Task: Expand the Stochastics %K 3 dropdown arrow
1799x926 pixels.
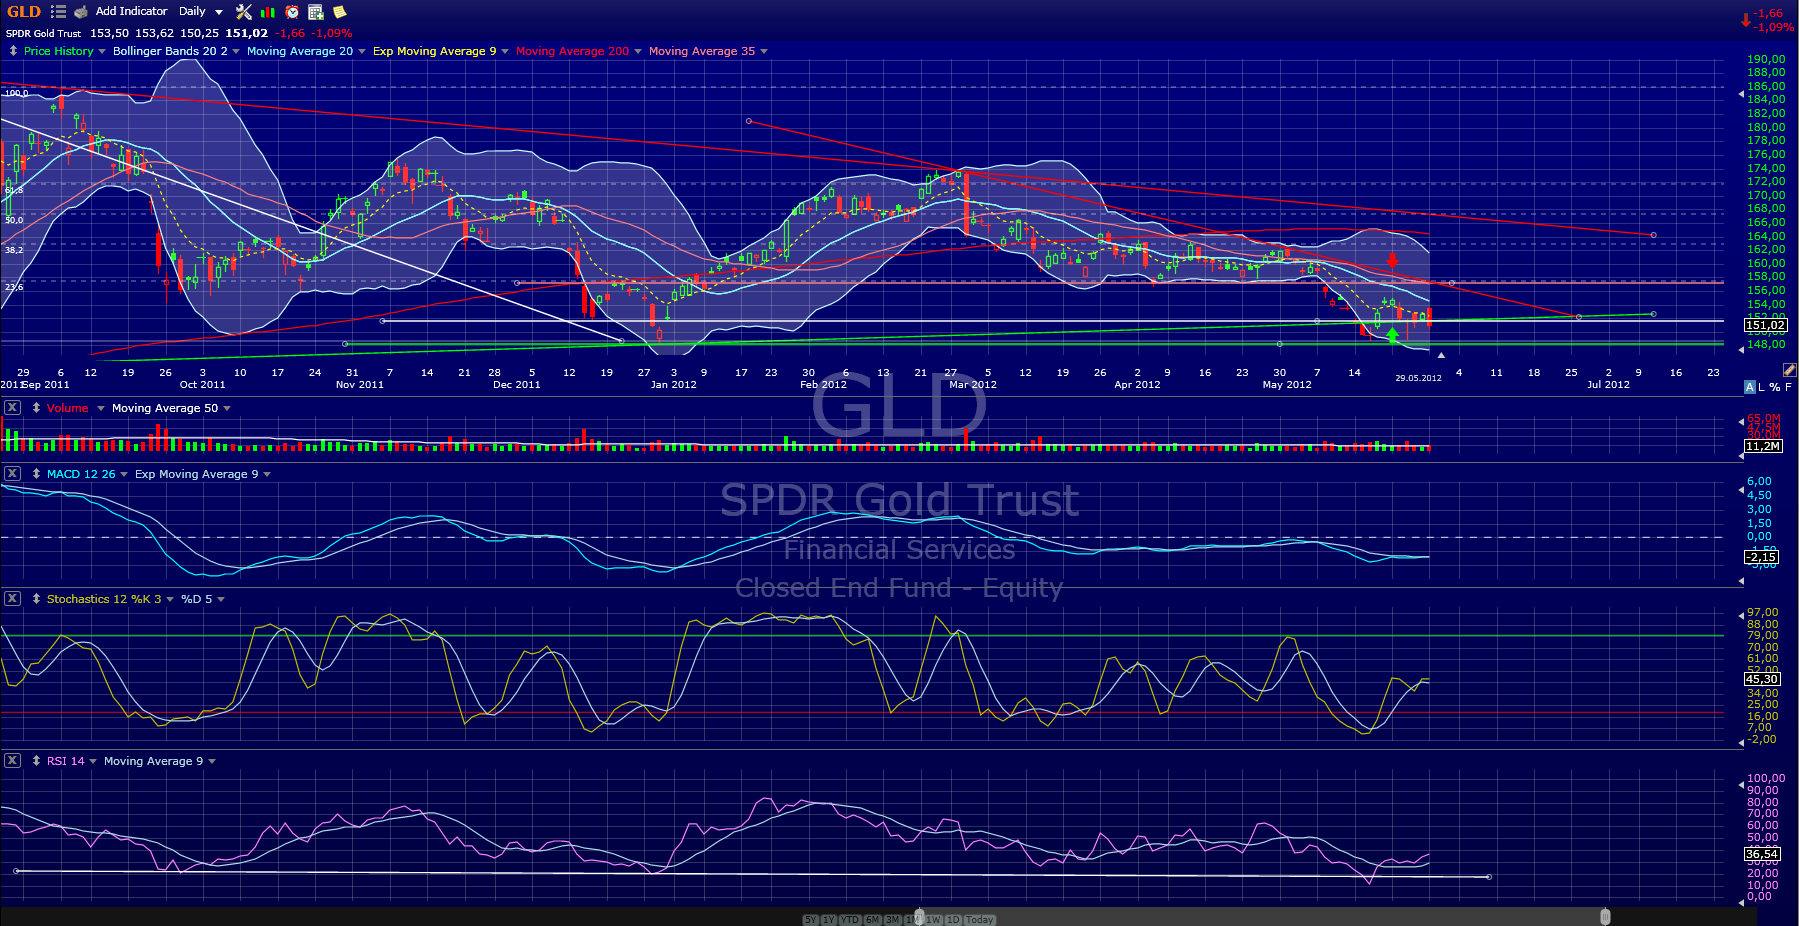Action: [x=170, y=600]
